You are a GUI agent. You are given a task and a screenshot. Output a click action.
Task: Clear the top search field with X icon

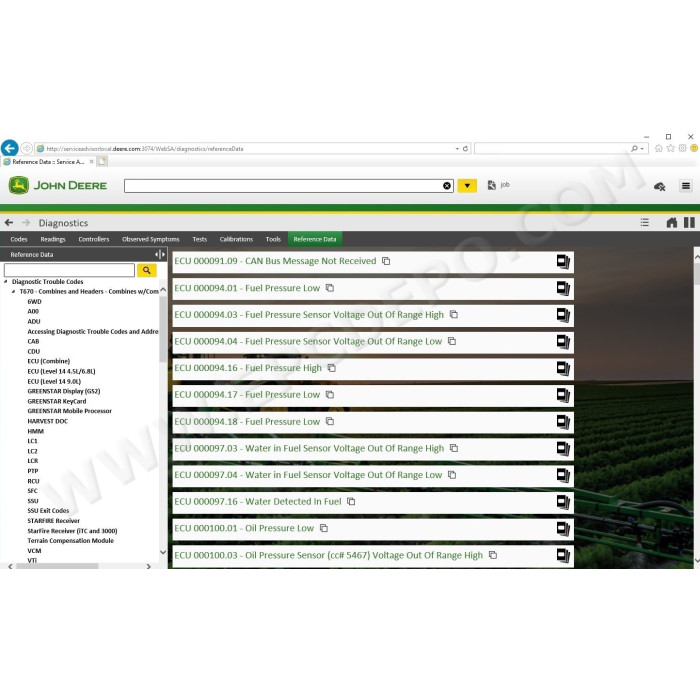point(446,186)
